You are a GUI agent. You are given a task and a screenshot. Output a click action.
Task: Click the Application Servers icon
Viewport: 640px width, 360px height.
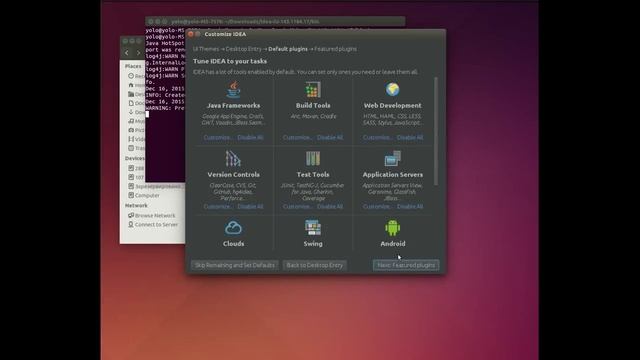pyautogui.click(x=393, y=158)
